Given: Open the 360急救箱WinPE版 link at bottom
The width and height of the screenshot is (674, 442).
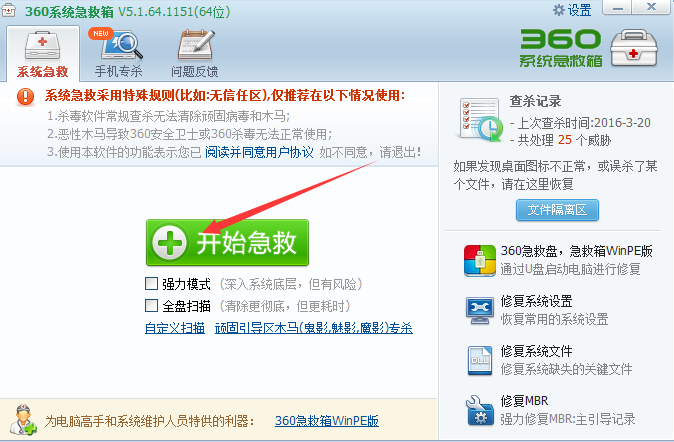Looking at the screenshot, I should click(327, 421).
